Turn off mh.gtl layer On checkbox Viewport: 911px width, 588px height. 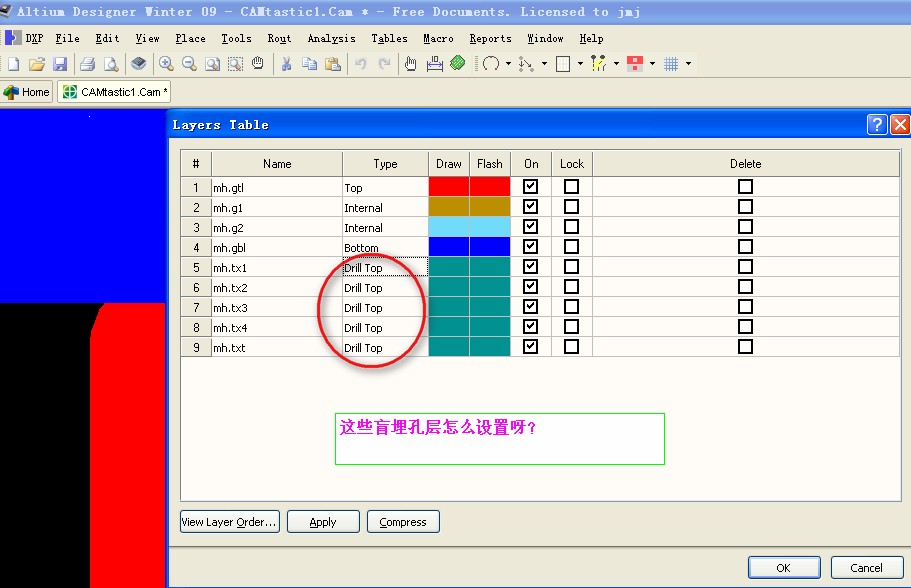(530, 187)
